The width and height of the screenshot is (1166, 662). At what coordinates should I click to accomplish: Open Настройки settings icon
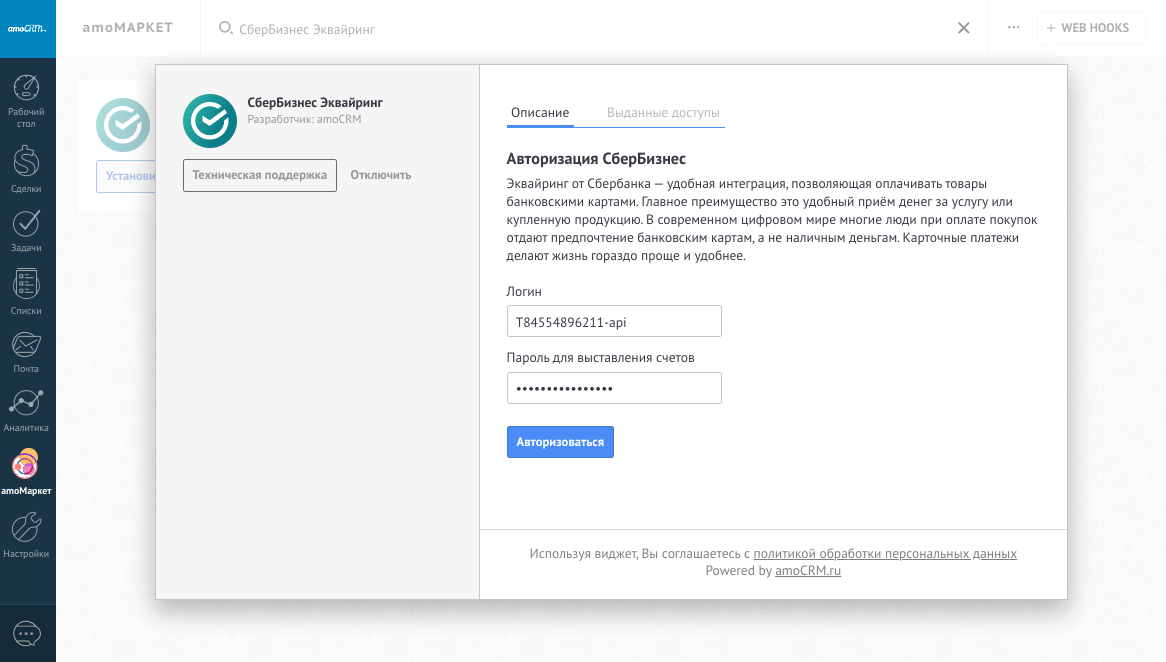27,527
